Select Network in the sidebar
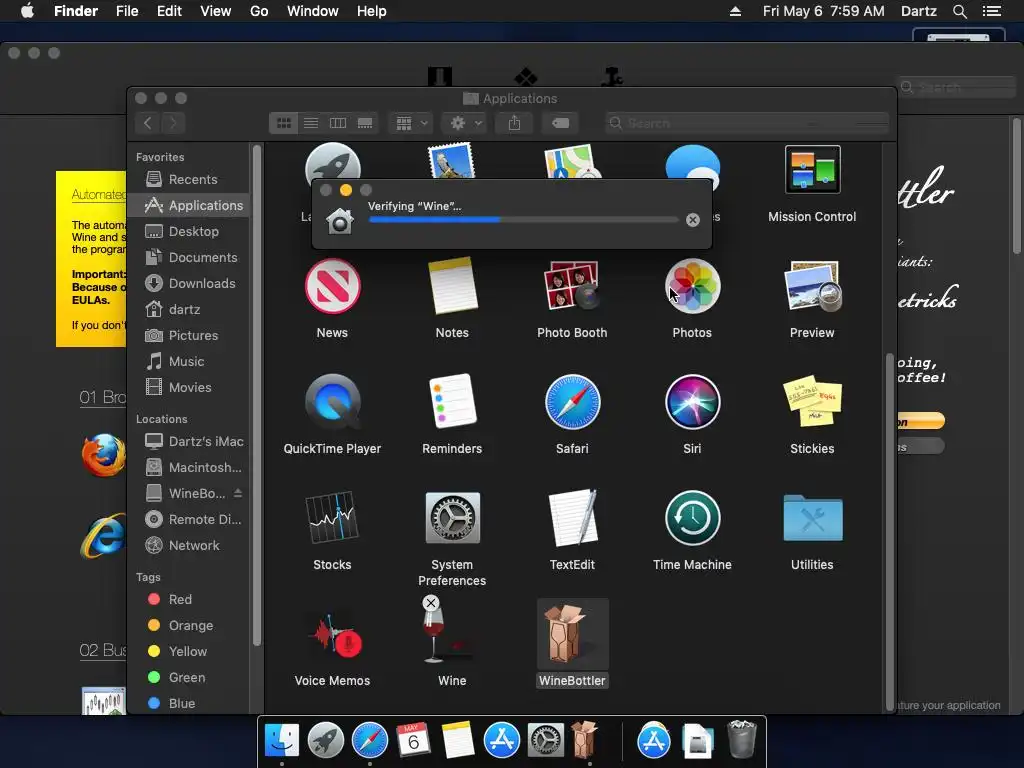The width and height of the screenshot is (1024, 768). (189, 545)
